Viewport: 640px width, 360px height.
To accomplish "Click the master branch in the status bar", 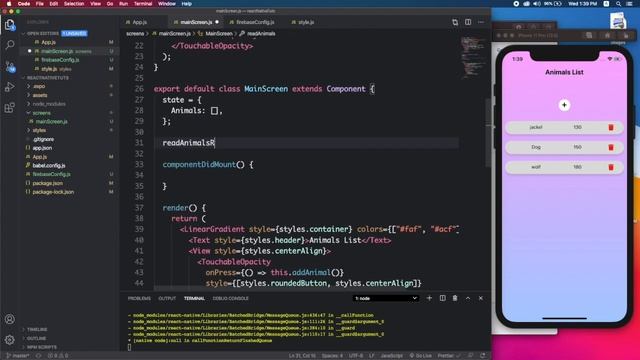I will point(18,356).
